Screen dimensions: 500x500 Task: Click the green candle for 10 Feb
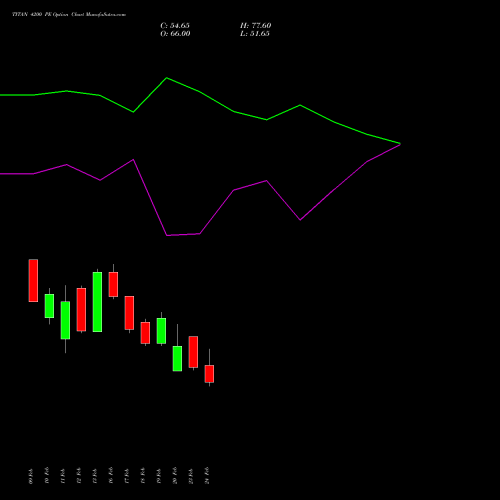49,306
